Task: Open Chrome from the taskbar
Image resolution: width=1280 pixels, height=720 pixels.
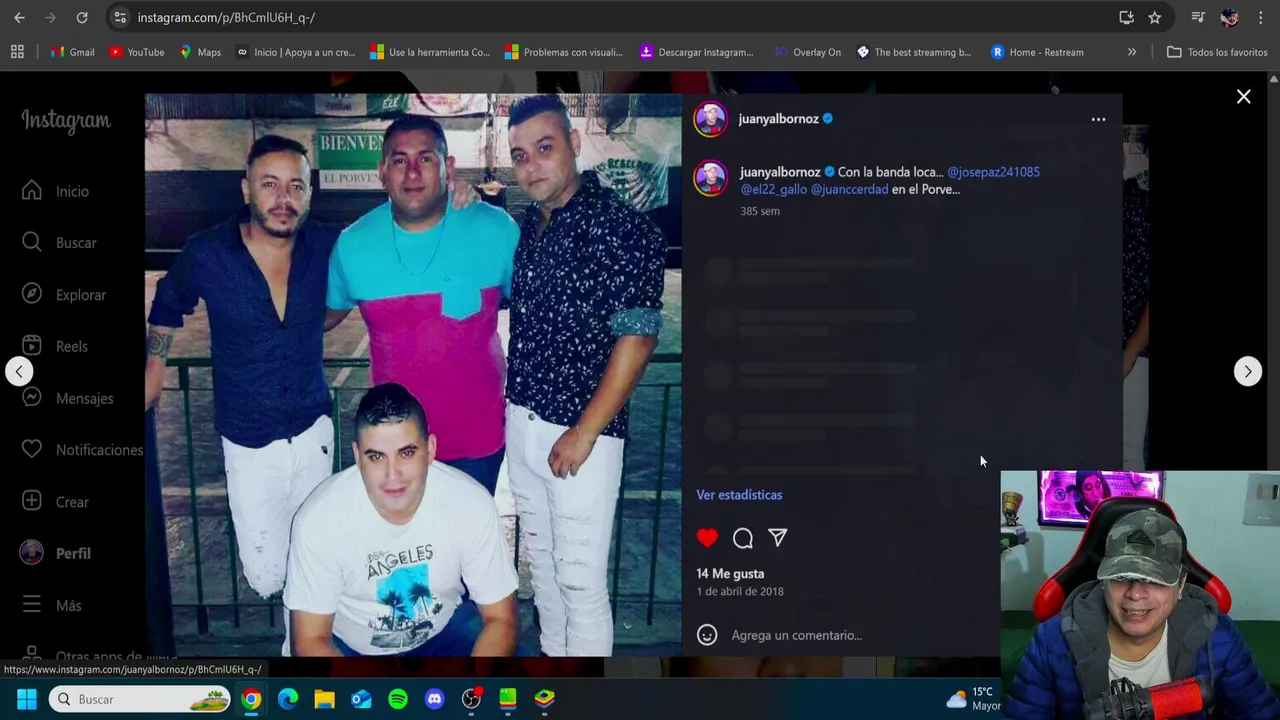Action: (x=251, y=699)
